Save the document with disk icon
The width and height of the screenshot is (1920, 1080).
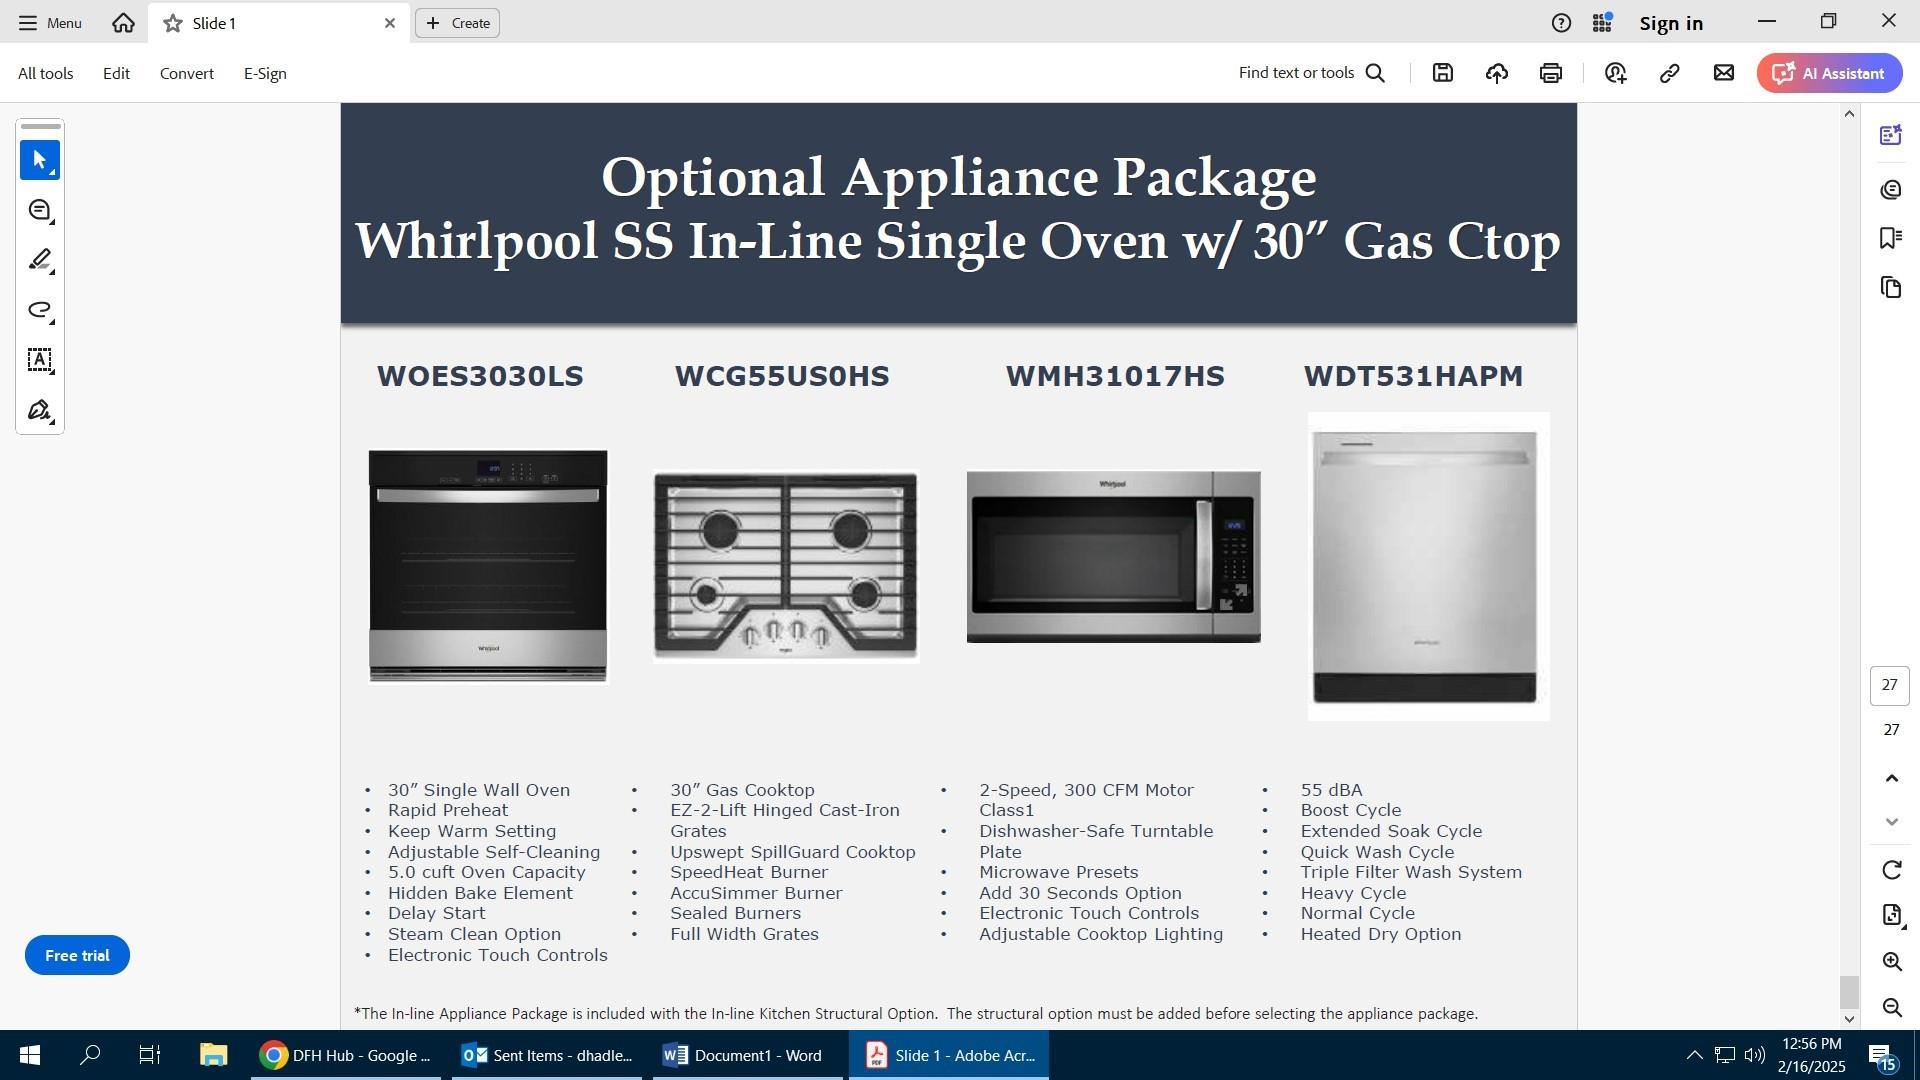[1442, 73]
